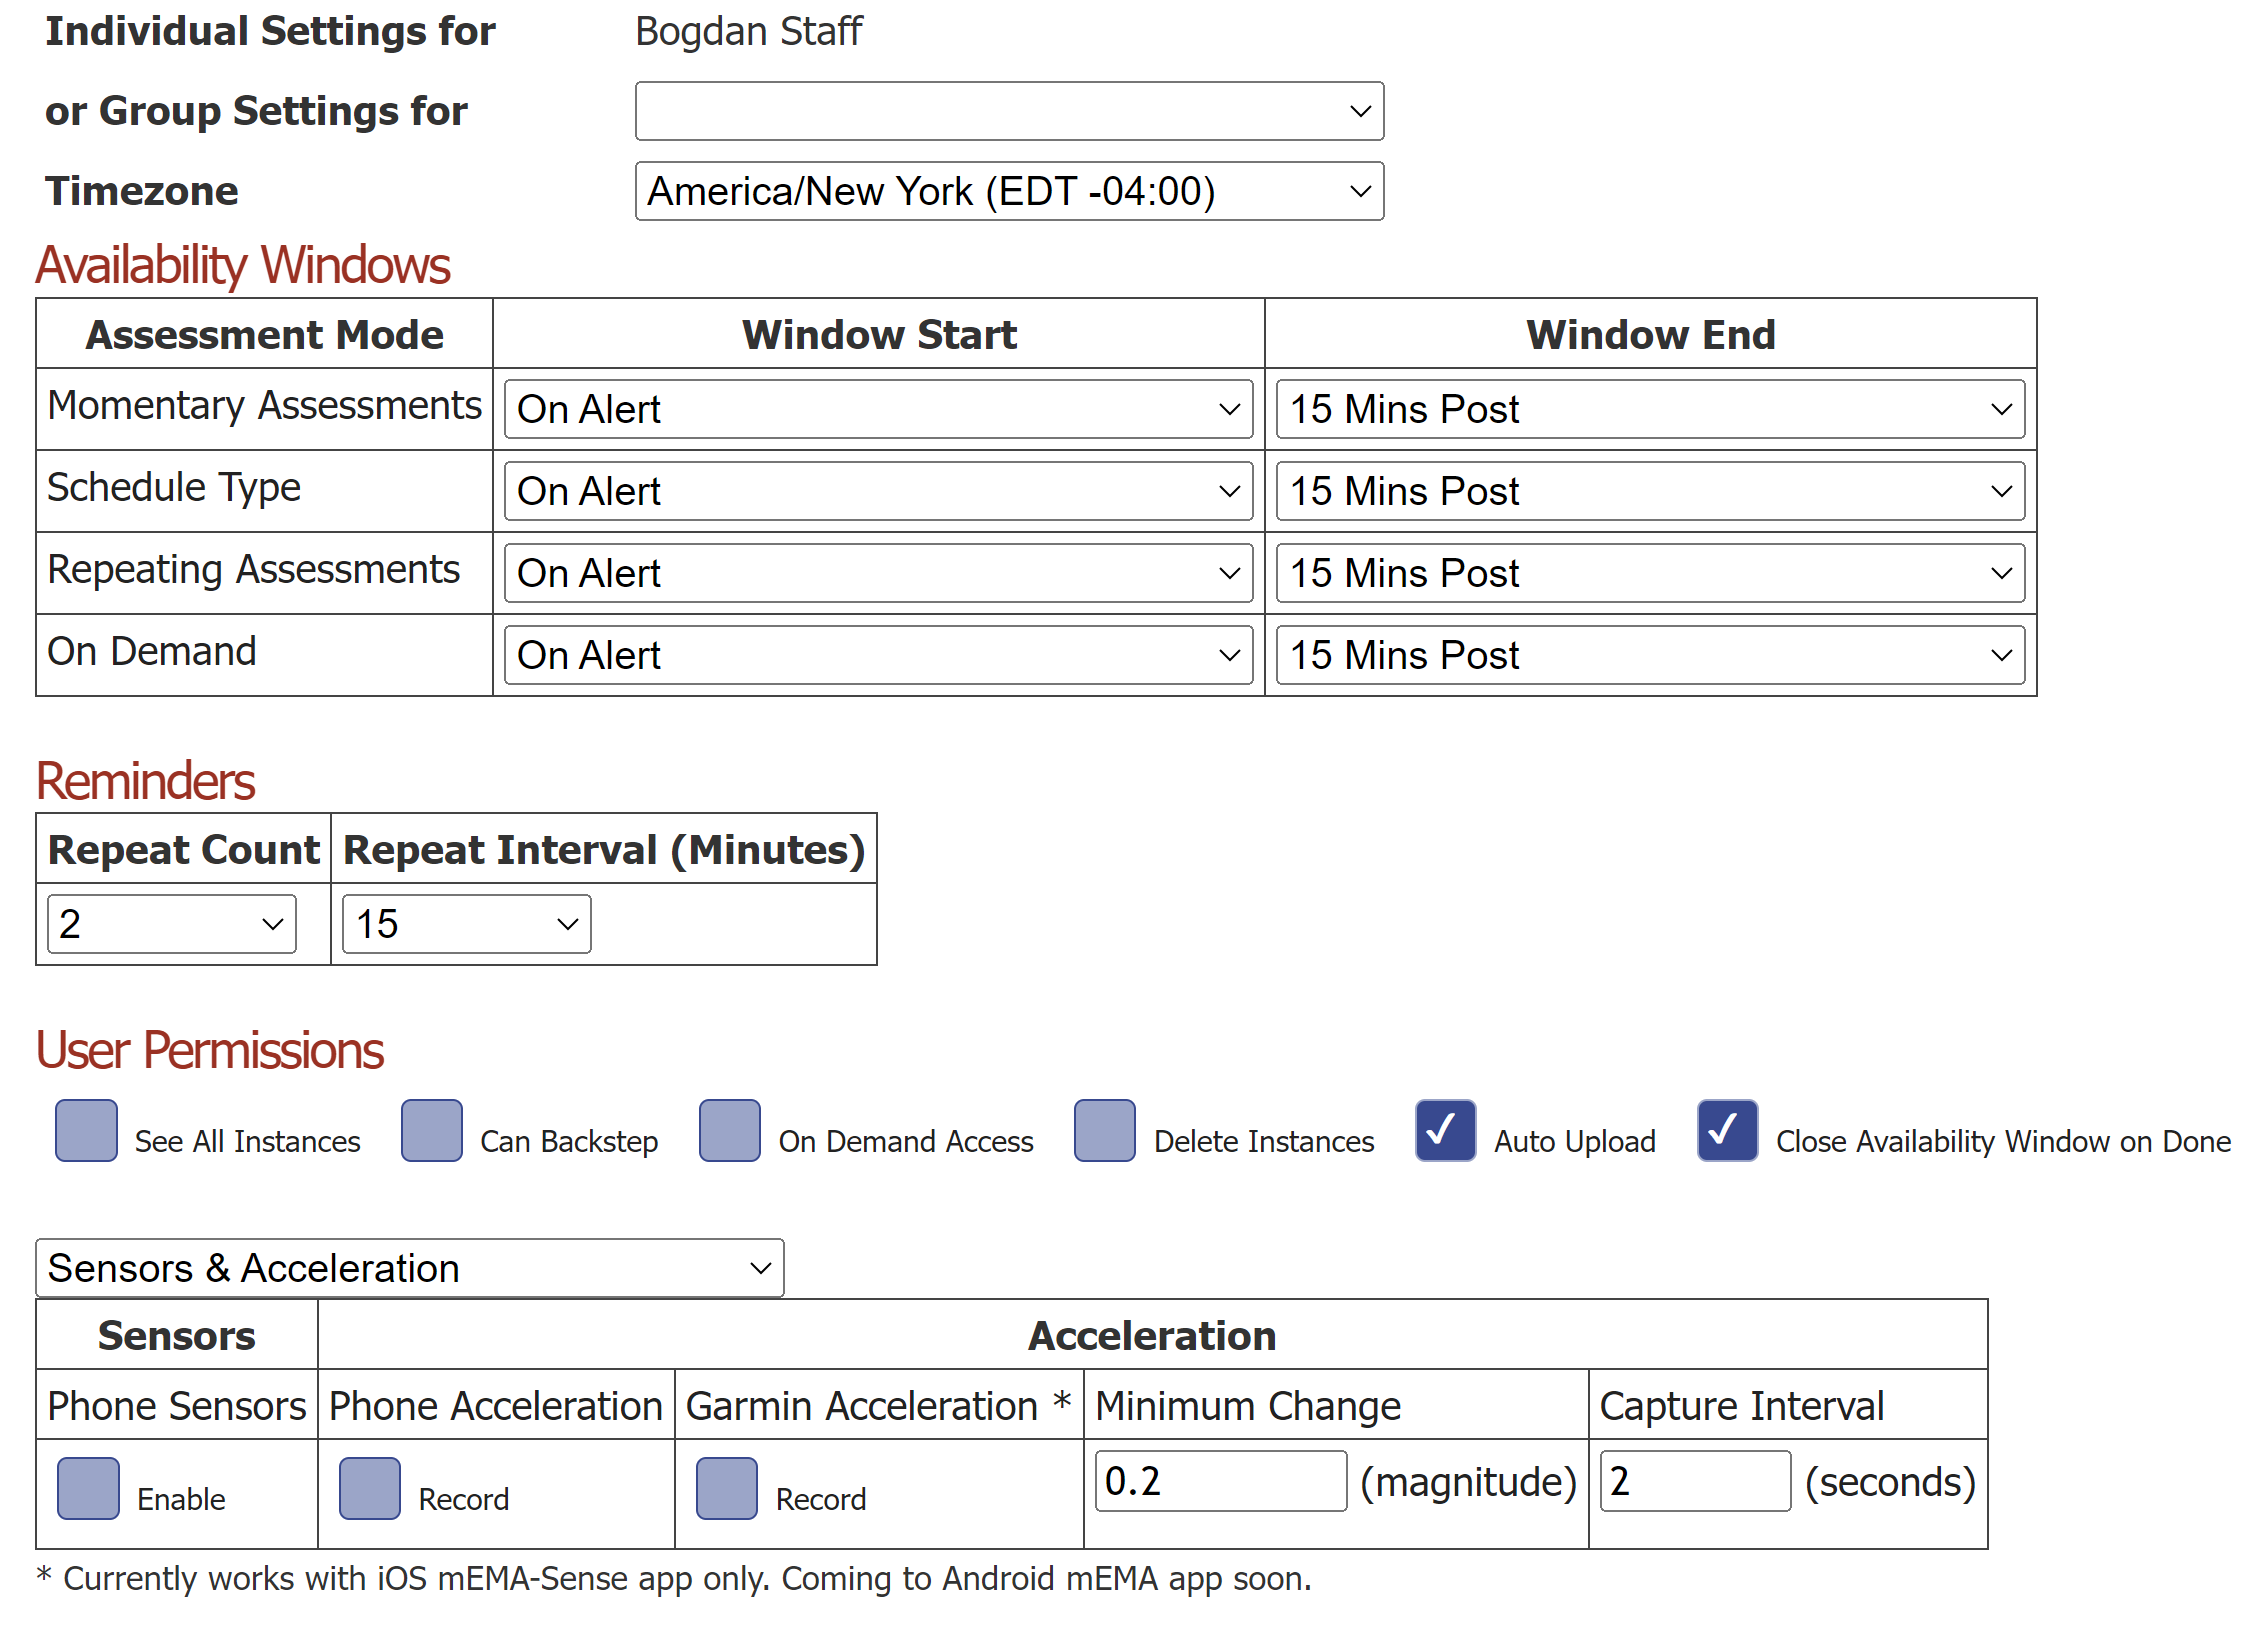This screenshot has height=1642, width=2262.
Task: Open Momentary Assessments Window End dropdown
Action: click(x=1650, y=409)
